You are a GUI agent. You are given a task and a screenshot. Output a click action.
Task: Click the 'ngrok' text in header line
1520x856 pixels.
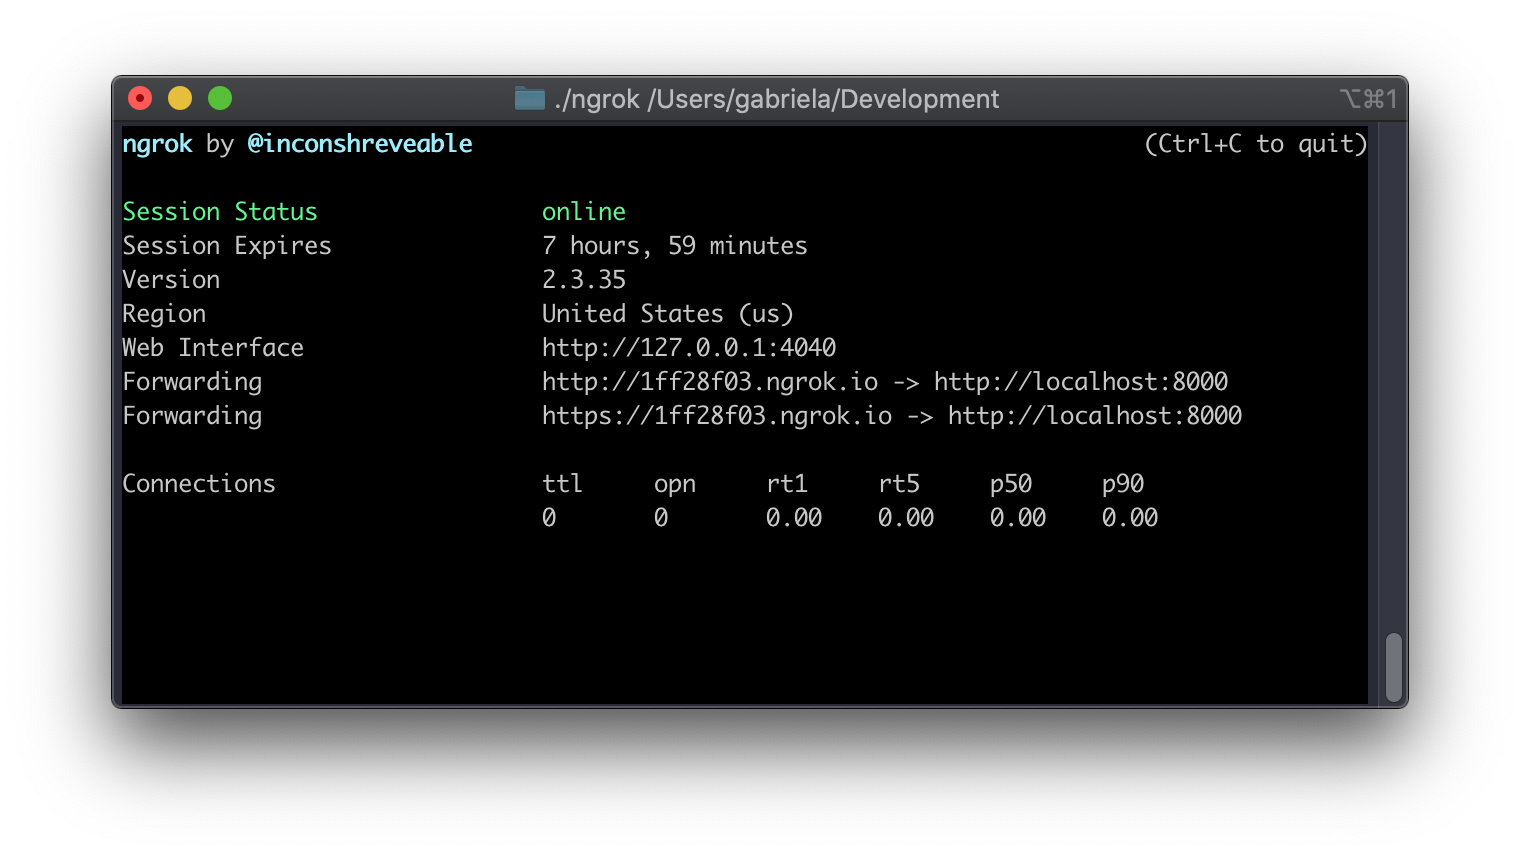157,144
